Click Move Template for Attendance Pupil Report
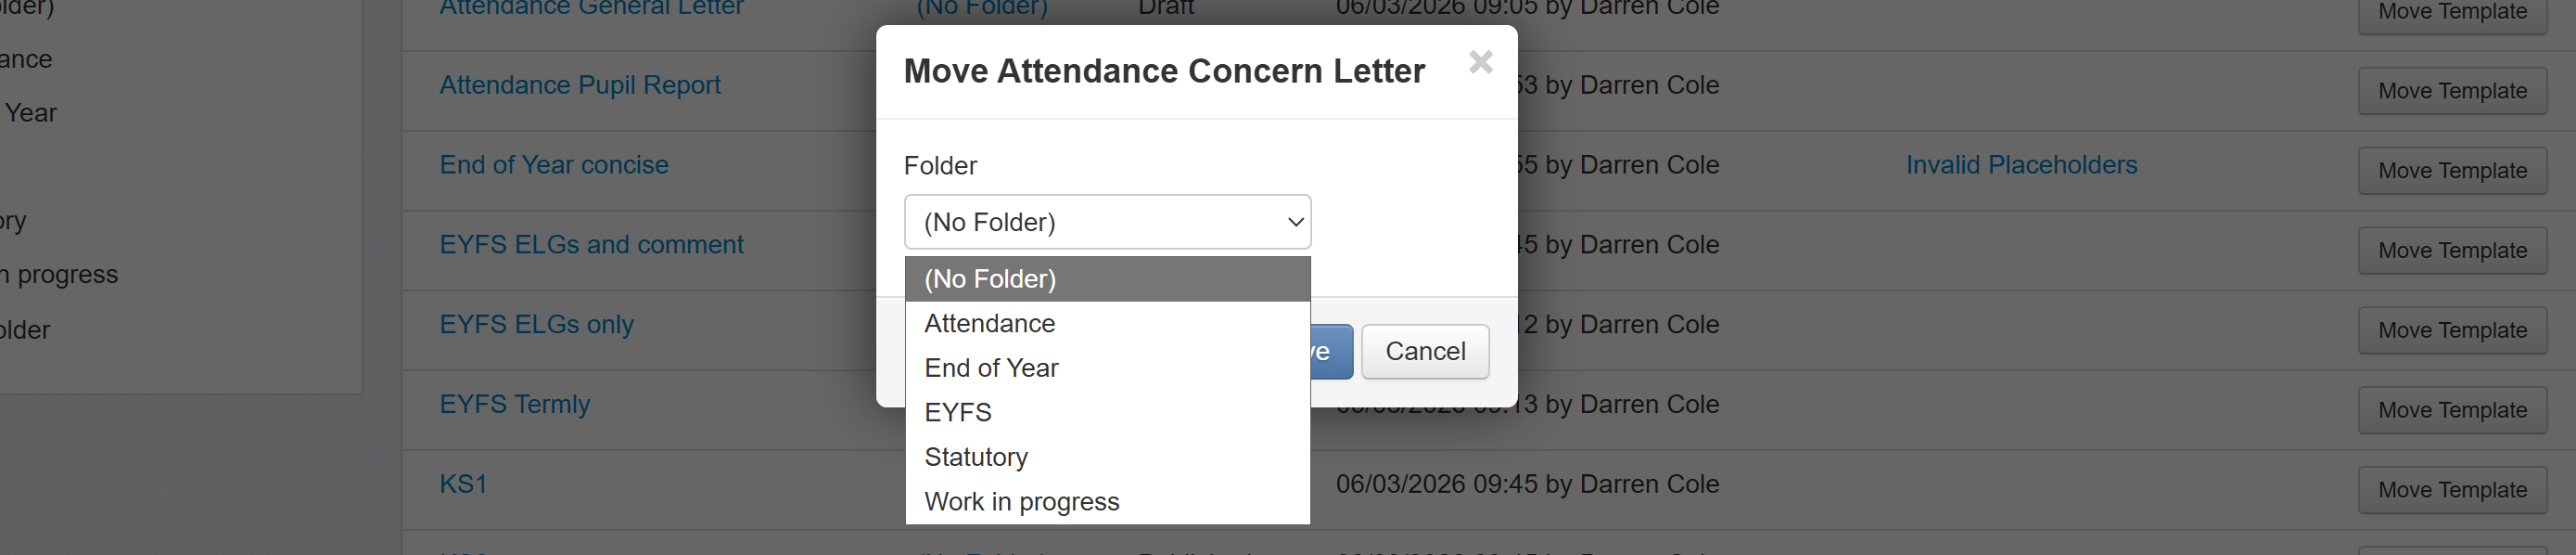 pos(2452,91)
